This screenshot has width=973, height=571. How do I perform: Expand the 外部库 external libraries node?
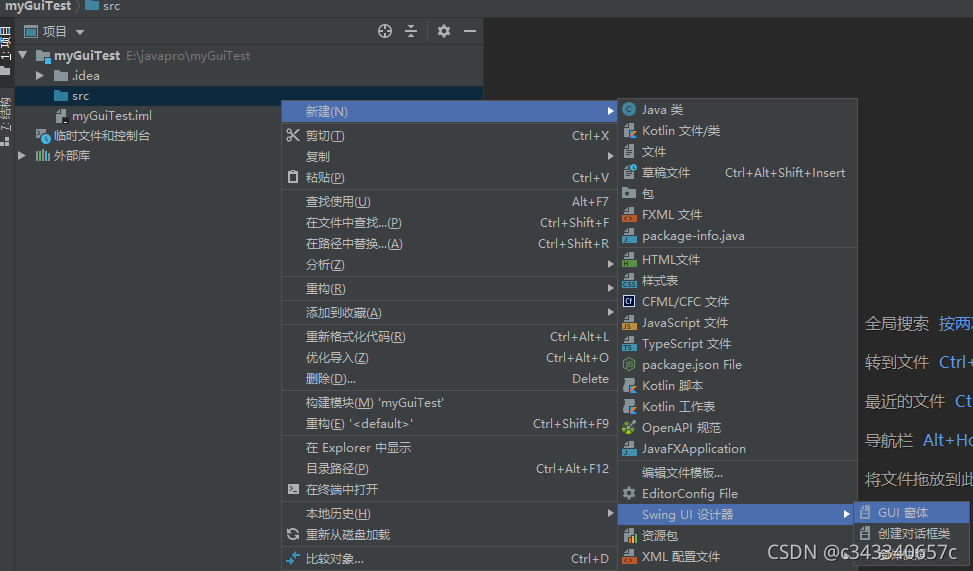coord(22,155)
